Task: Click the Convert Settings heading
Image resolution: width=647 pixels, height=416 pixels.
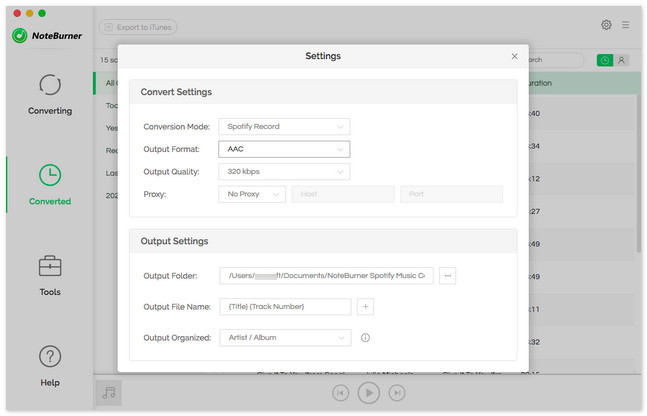Action: 176,92
